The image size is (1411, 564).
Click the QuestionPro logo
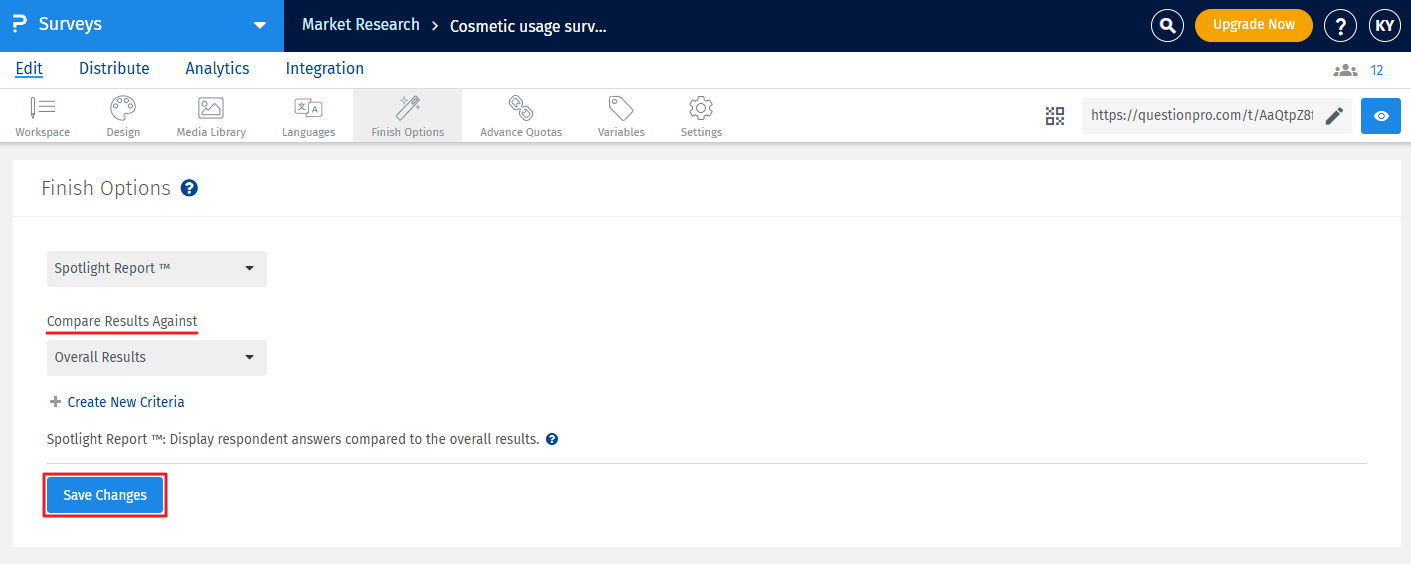coord(19,25)
